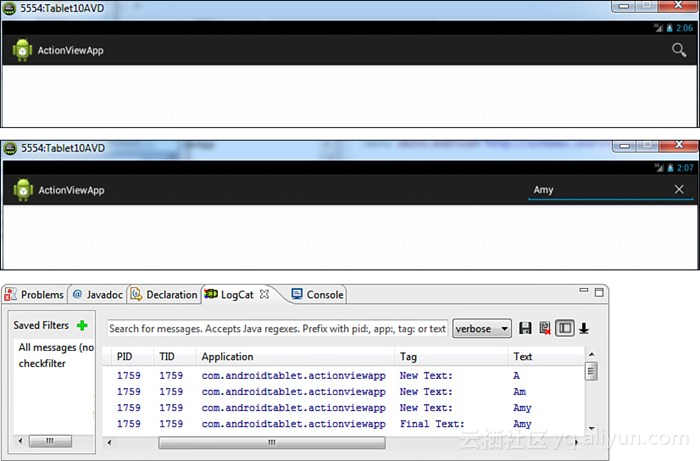Click the log table vertical scrollbar thumb

[591, 371]
